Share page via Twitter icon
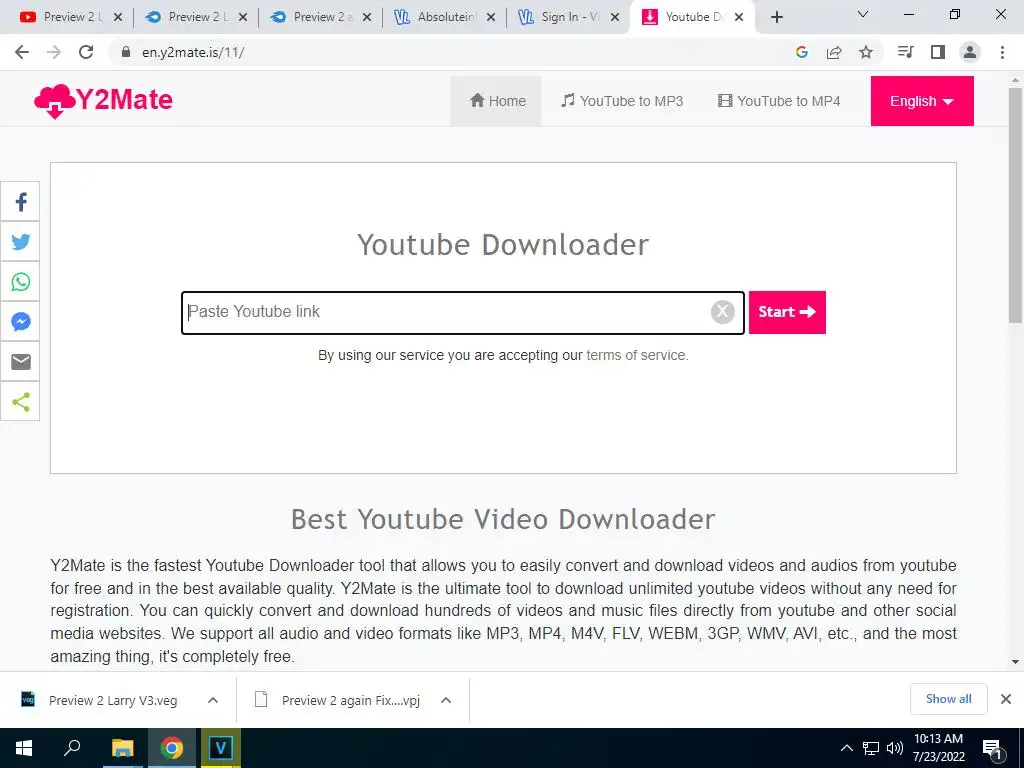The image size is (1024, 768). [x=20, y=242]
